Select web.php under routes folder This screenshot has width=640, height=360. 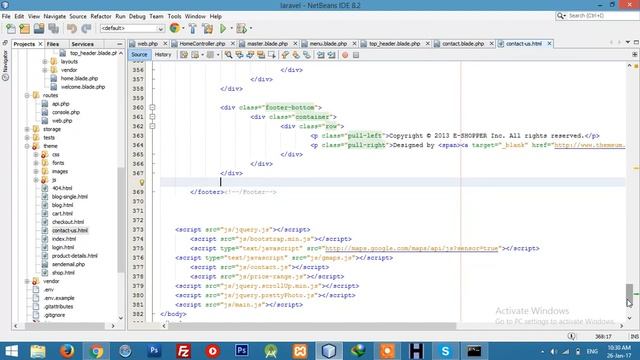click(62, 120)
